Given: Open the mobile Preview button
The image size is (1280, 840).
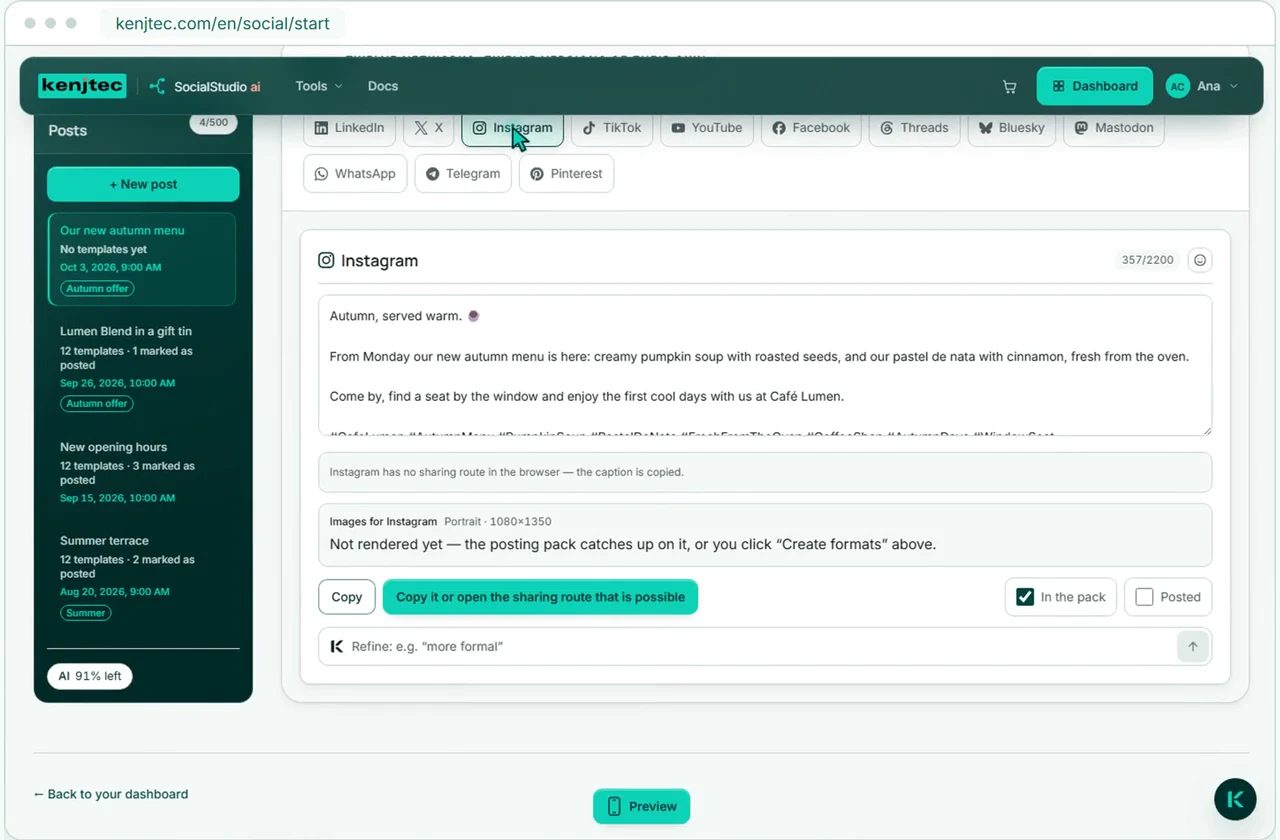Looking at the screenshot, I should point(641,806).
